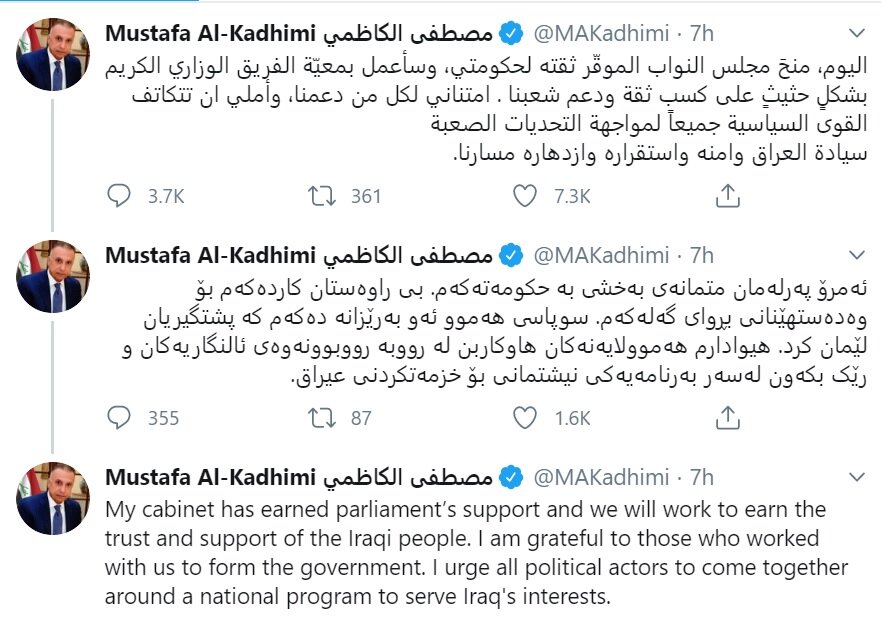881x619 pixels.
Task: Open the profile avatar on the middle tweet
Action: (53, 277)
